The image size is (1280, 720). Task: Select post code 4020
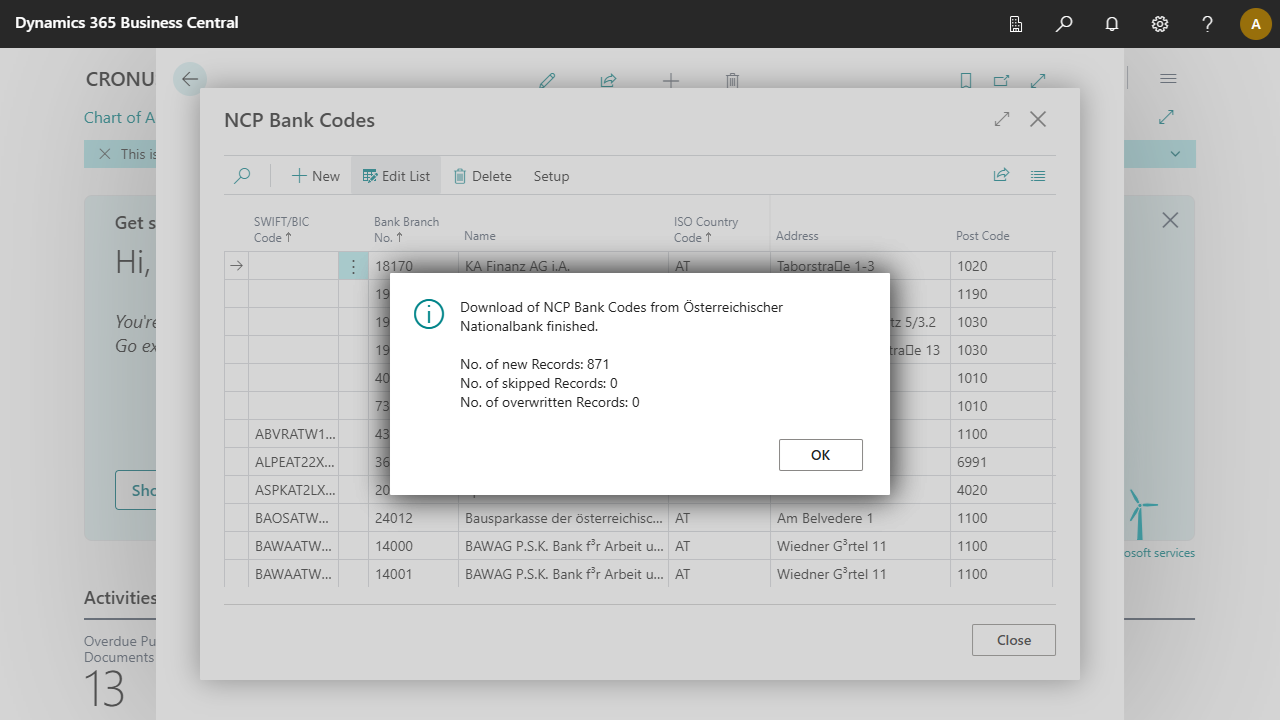[1001, 490]
